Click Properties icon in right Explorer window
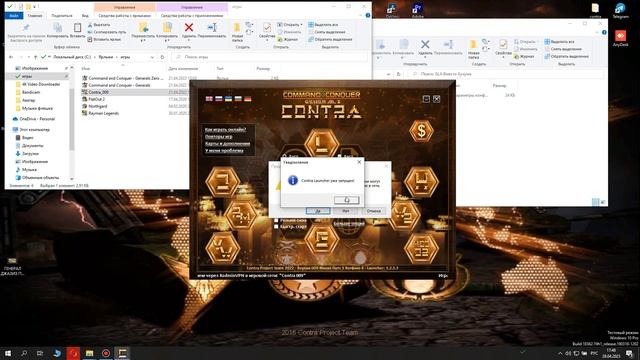 503,44
